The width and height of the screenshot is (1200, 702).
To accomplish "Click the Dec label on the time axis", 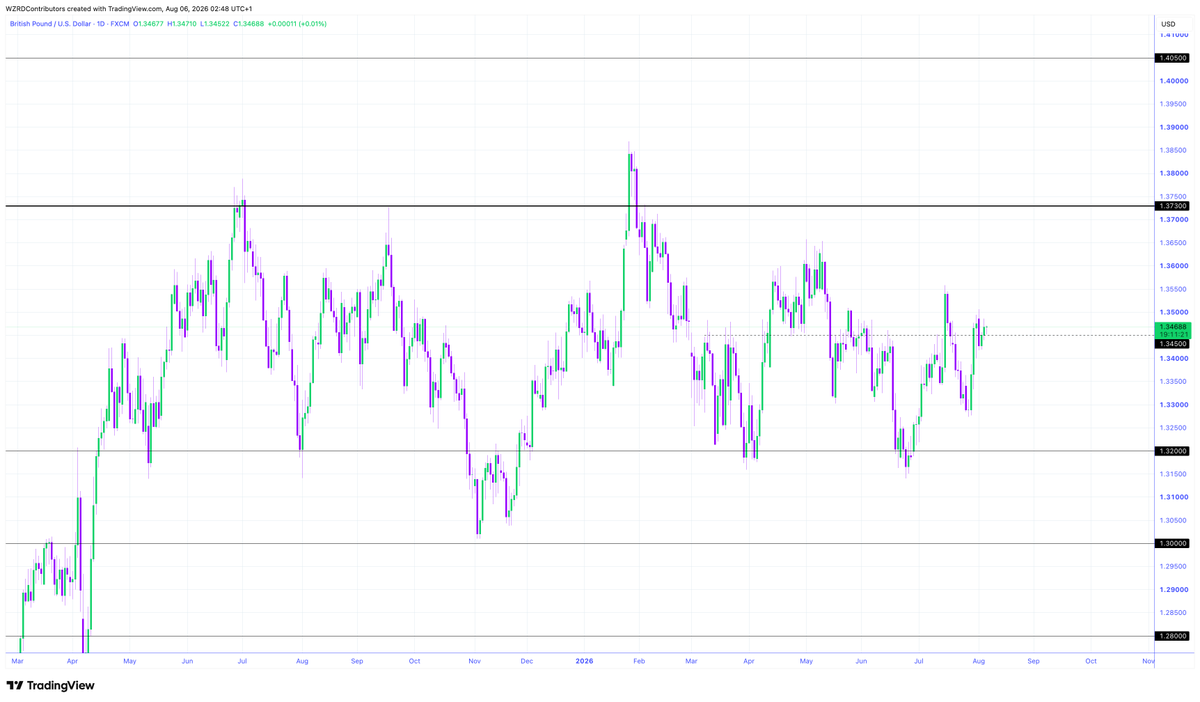I will coord(527,661).
